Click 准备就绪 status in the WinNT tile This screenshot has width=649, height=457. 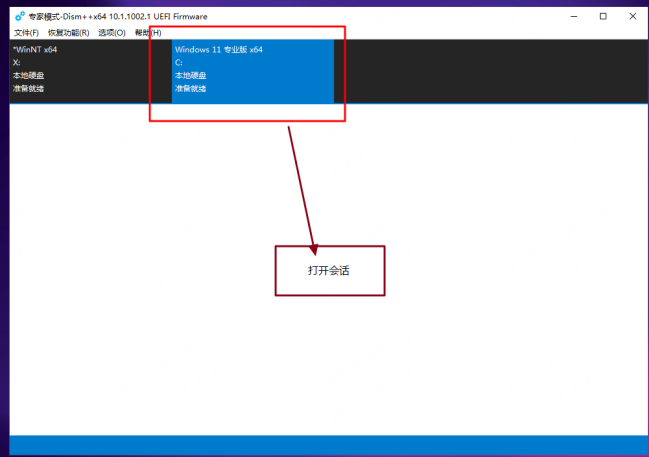28,89
